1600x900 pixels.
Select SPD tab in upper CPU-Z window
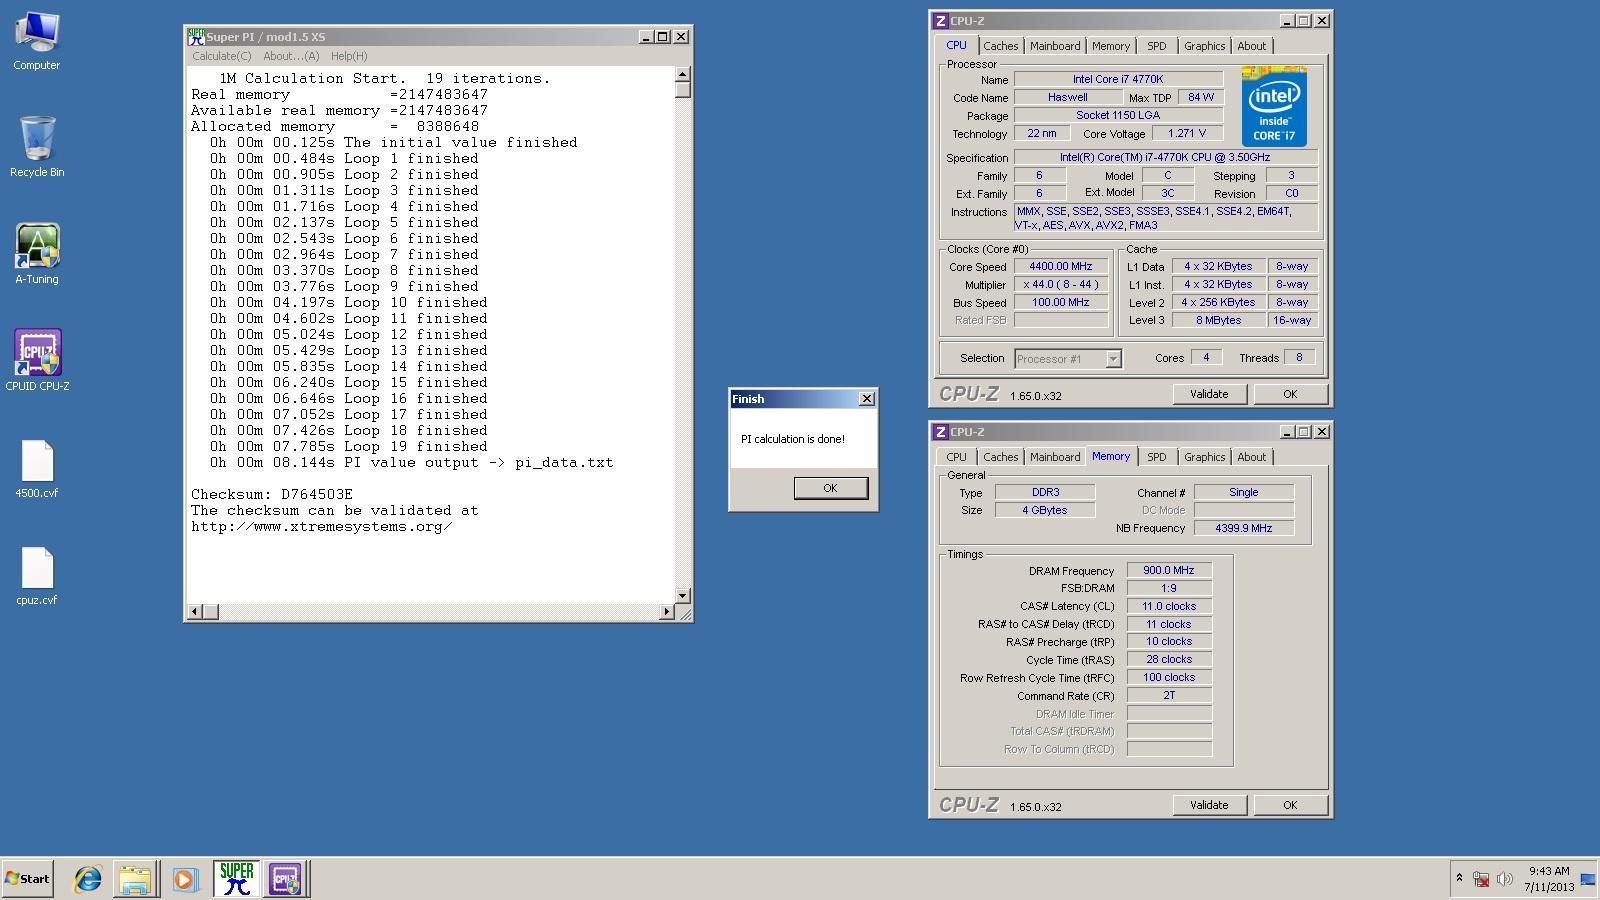(1157, 46)
